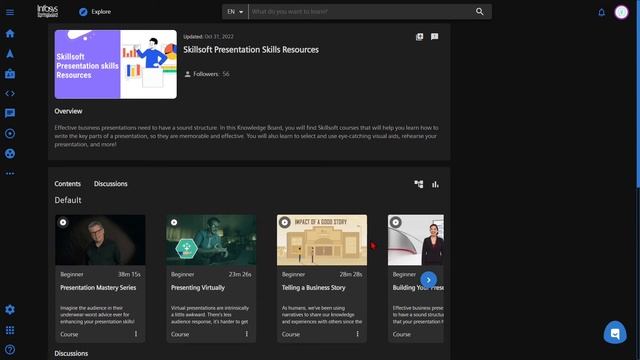Show more sidebar items via ellipsis
Screen dimensions: 640x360
click(10, 173)
